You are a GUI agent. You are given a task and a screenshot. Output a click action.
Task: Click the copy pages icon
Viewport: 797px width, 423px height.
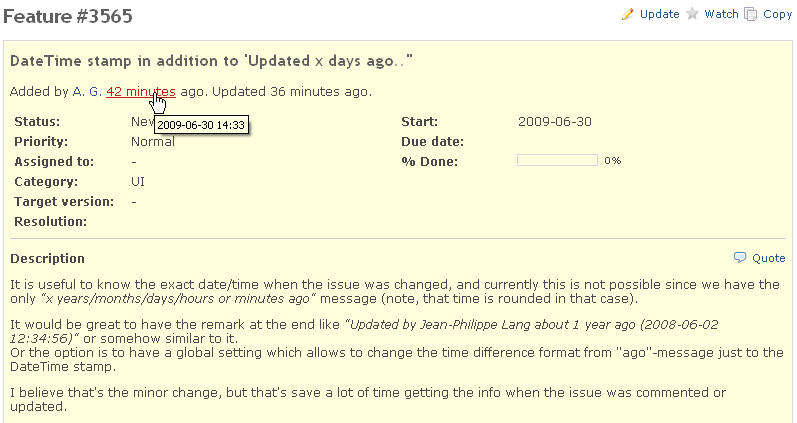point(751,14)
